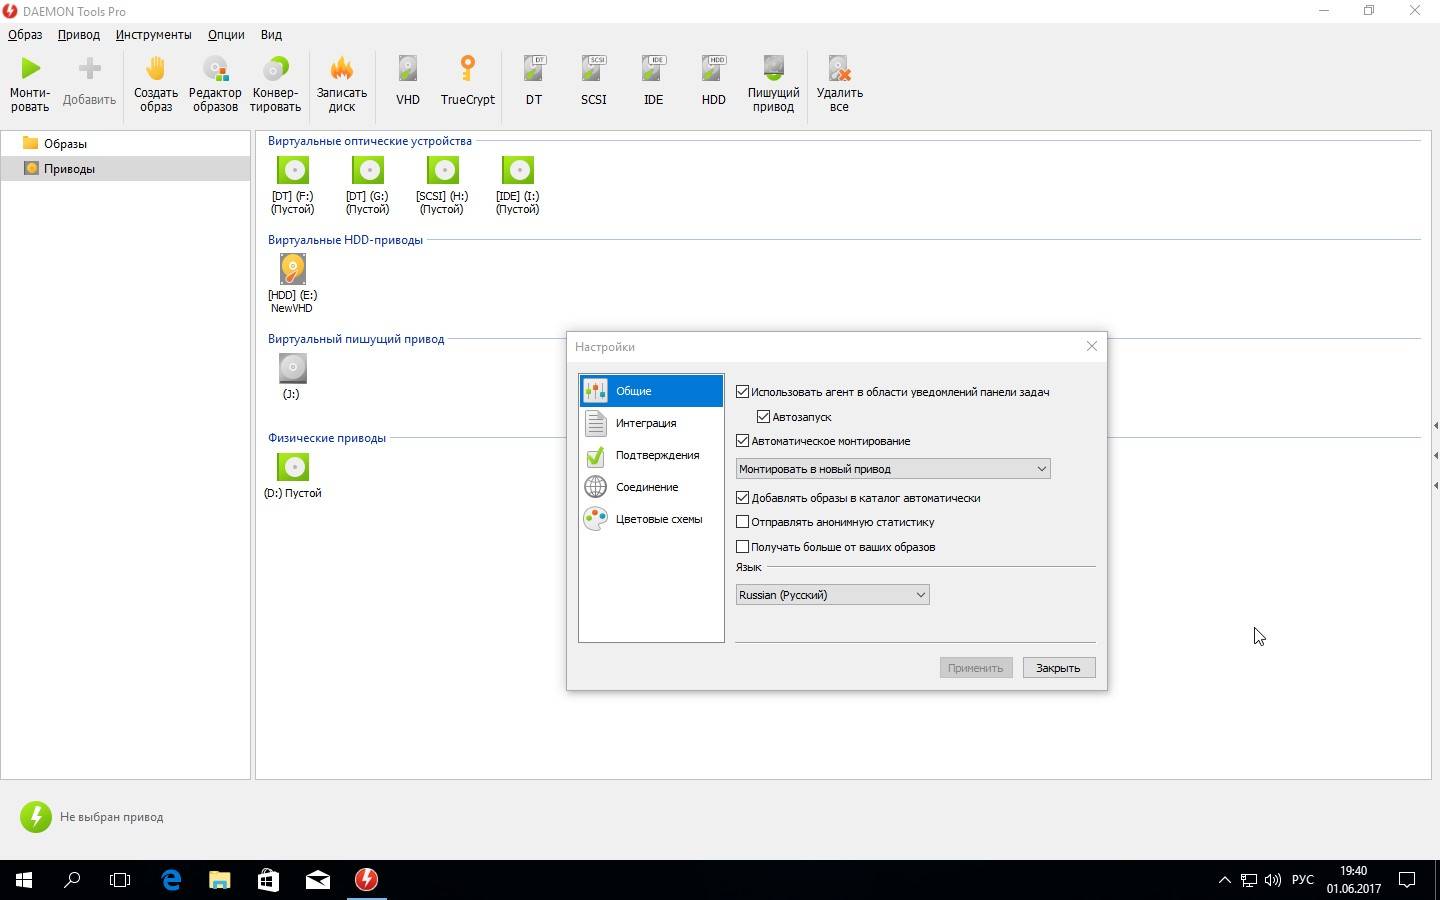Open the Привод menu
Viewport: 1440px width, 900px height.
pos(79,34)
